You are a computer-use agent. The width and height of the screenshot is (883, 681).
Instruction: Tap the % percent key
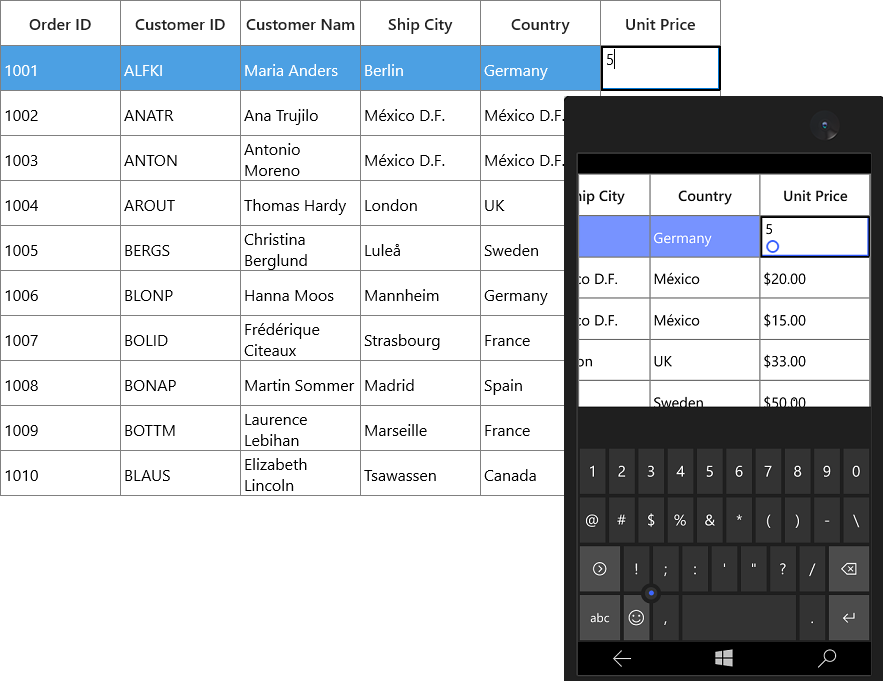(680, 520)
